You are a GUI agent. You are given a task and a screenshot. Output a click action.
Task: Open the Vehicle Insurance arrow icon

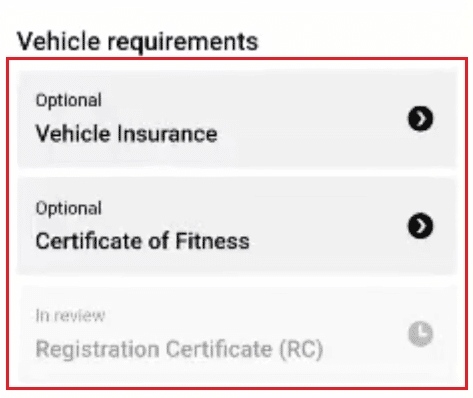(x=420, y=119)
